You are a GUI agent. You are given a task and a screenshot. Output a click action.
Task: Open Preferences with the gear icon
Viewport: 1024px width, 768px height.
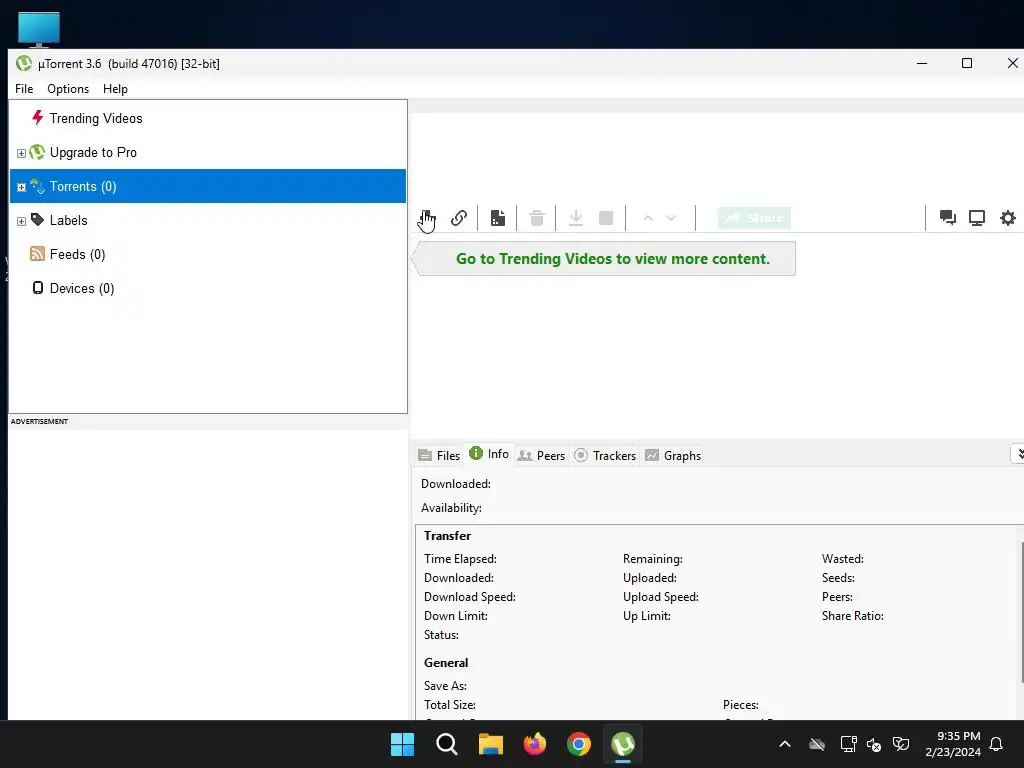(x=1008, y=217)
